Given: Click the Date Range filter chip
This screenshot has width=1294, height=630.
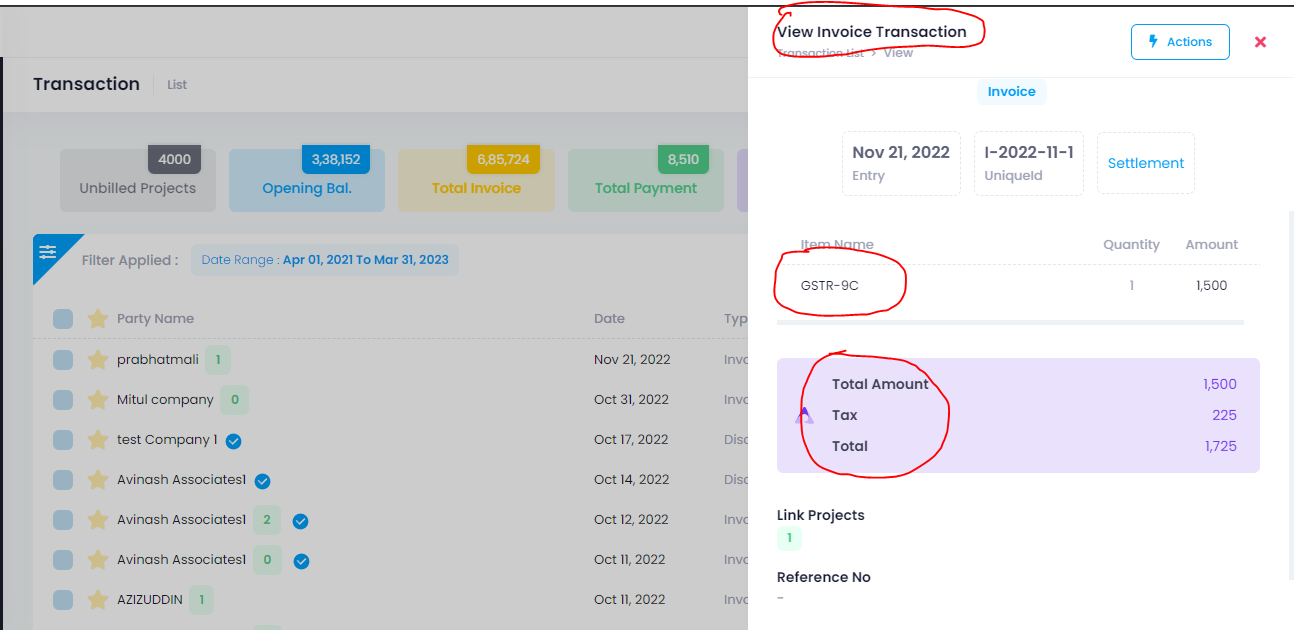Looking at the screenshot, I should click(x=325, y=260).
